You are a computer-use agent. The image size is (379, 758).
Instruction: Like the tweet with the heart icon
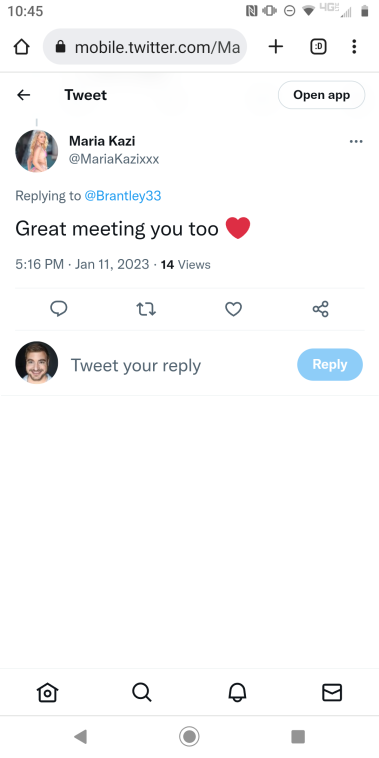click(233, 308)
